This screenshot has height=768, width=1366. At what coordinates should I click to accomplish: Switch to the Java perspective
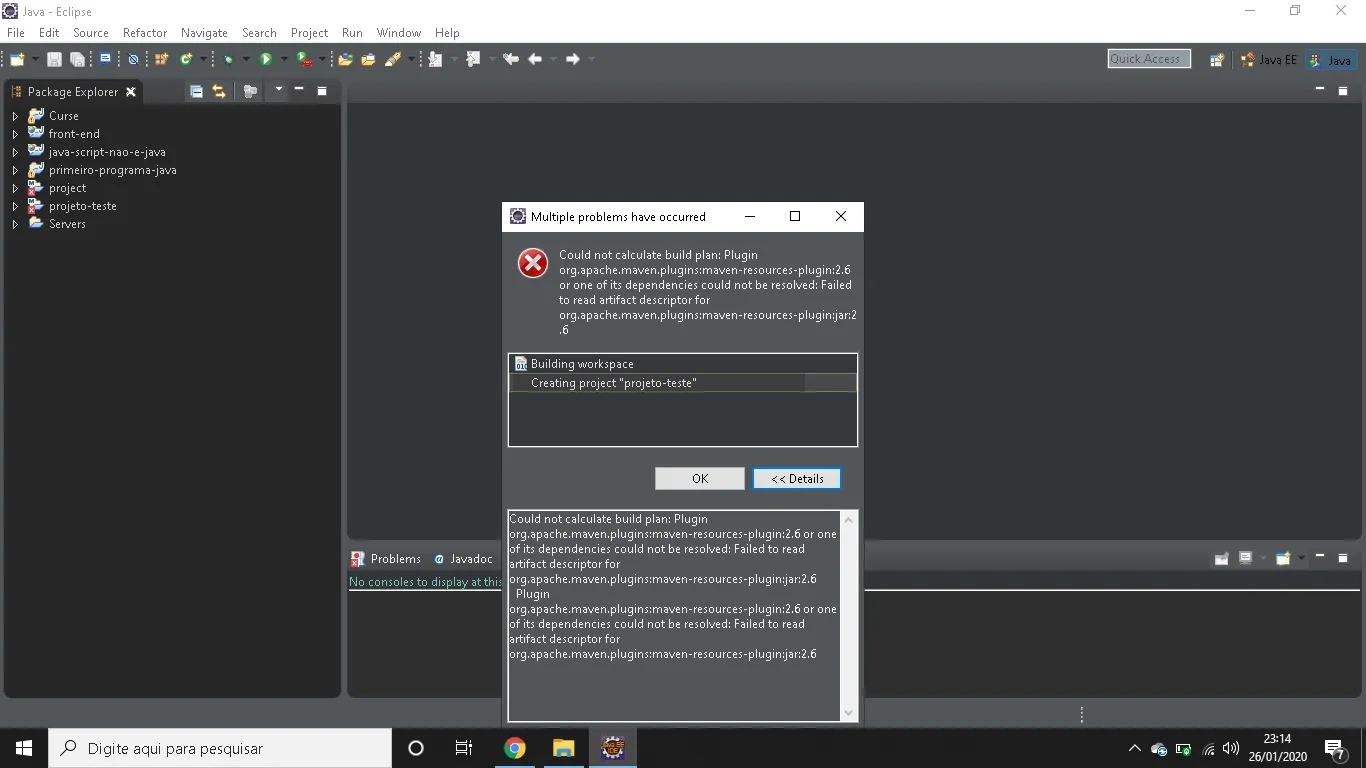[x=1331, y=60]
